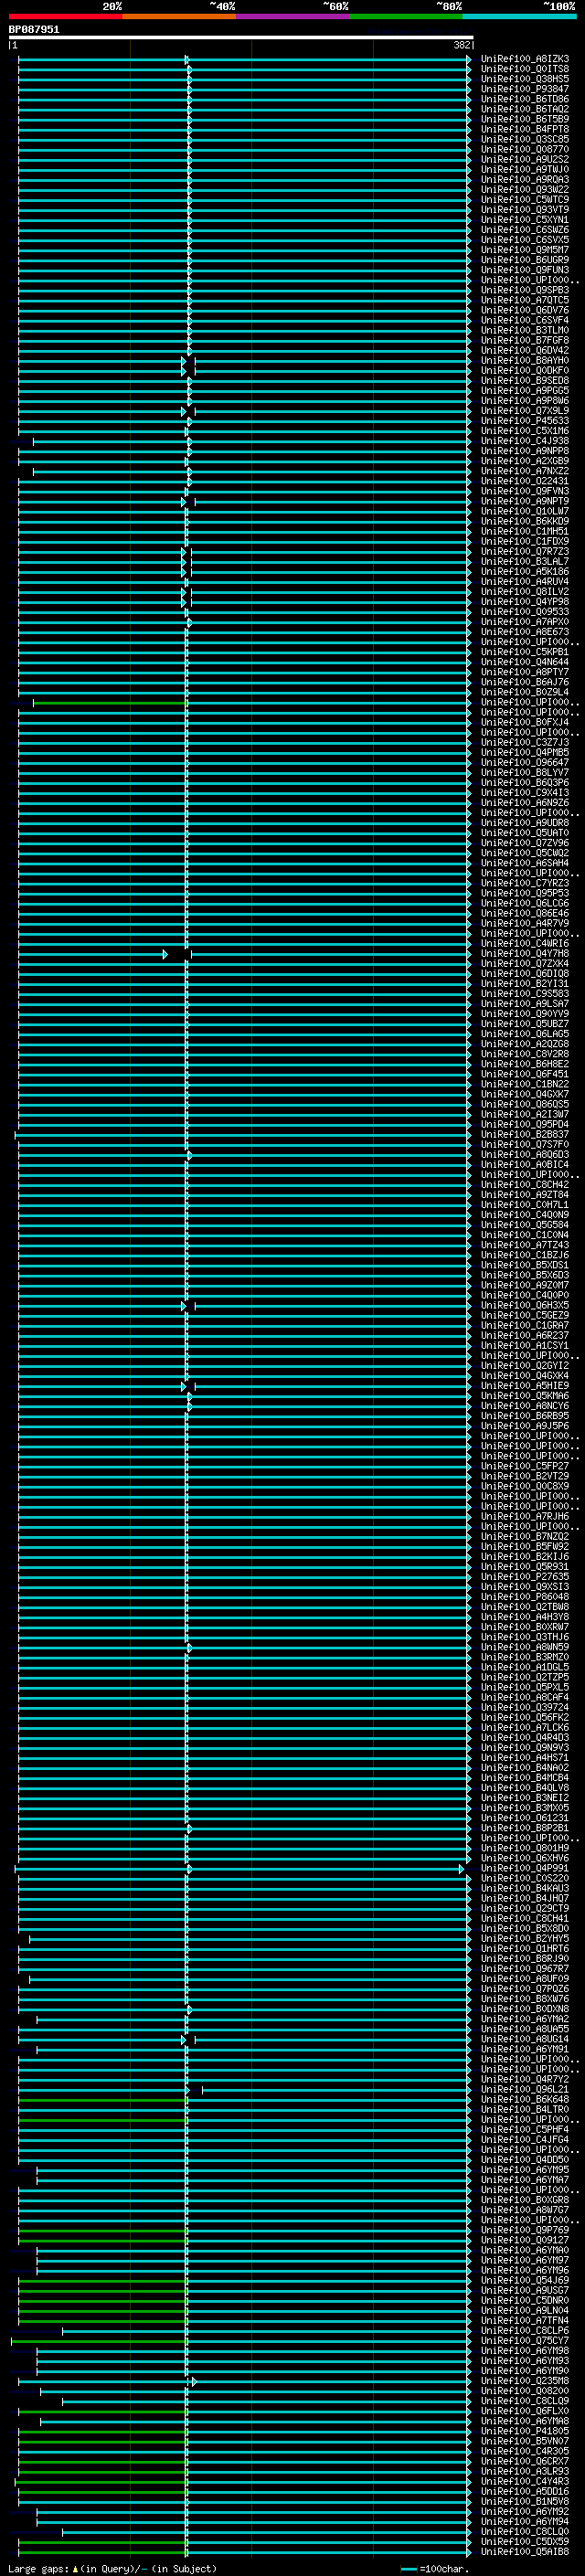Image resolution: width=585 pixels, height=2576 pixels.
Task: Open hit UniRef100_Q0ITS8
Action: [x=525, y=69]
